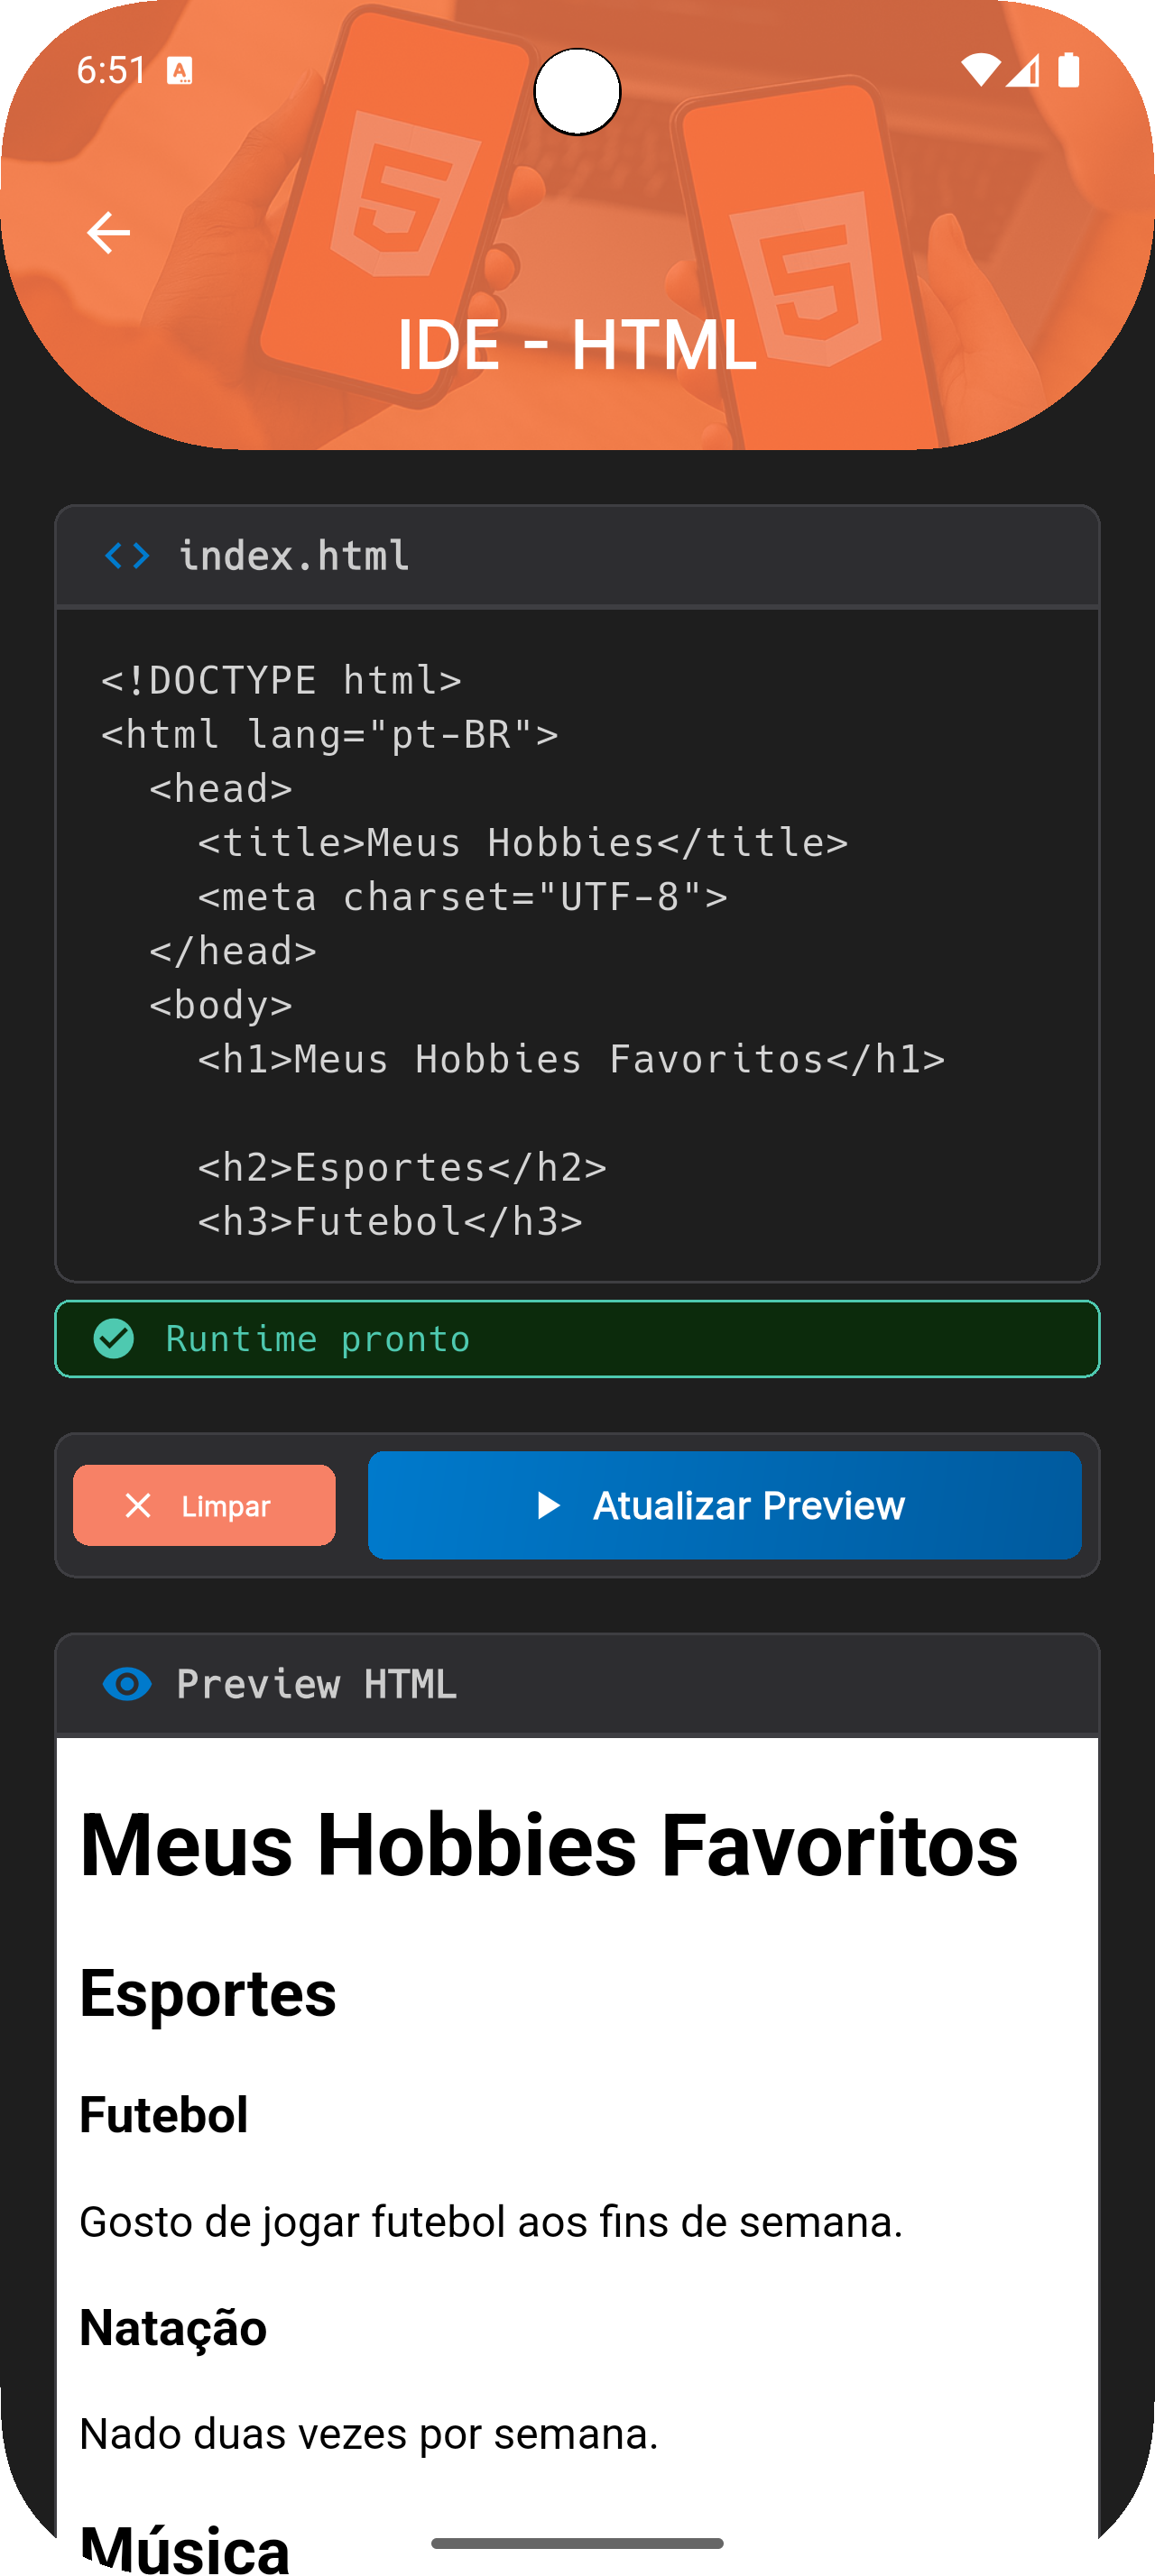Viewport: 1155px width, 2576px height.
Task: Select the Preview HTML panel header
Action: tap(577, 1684)
